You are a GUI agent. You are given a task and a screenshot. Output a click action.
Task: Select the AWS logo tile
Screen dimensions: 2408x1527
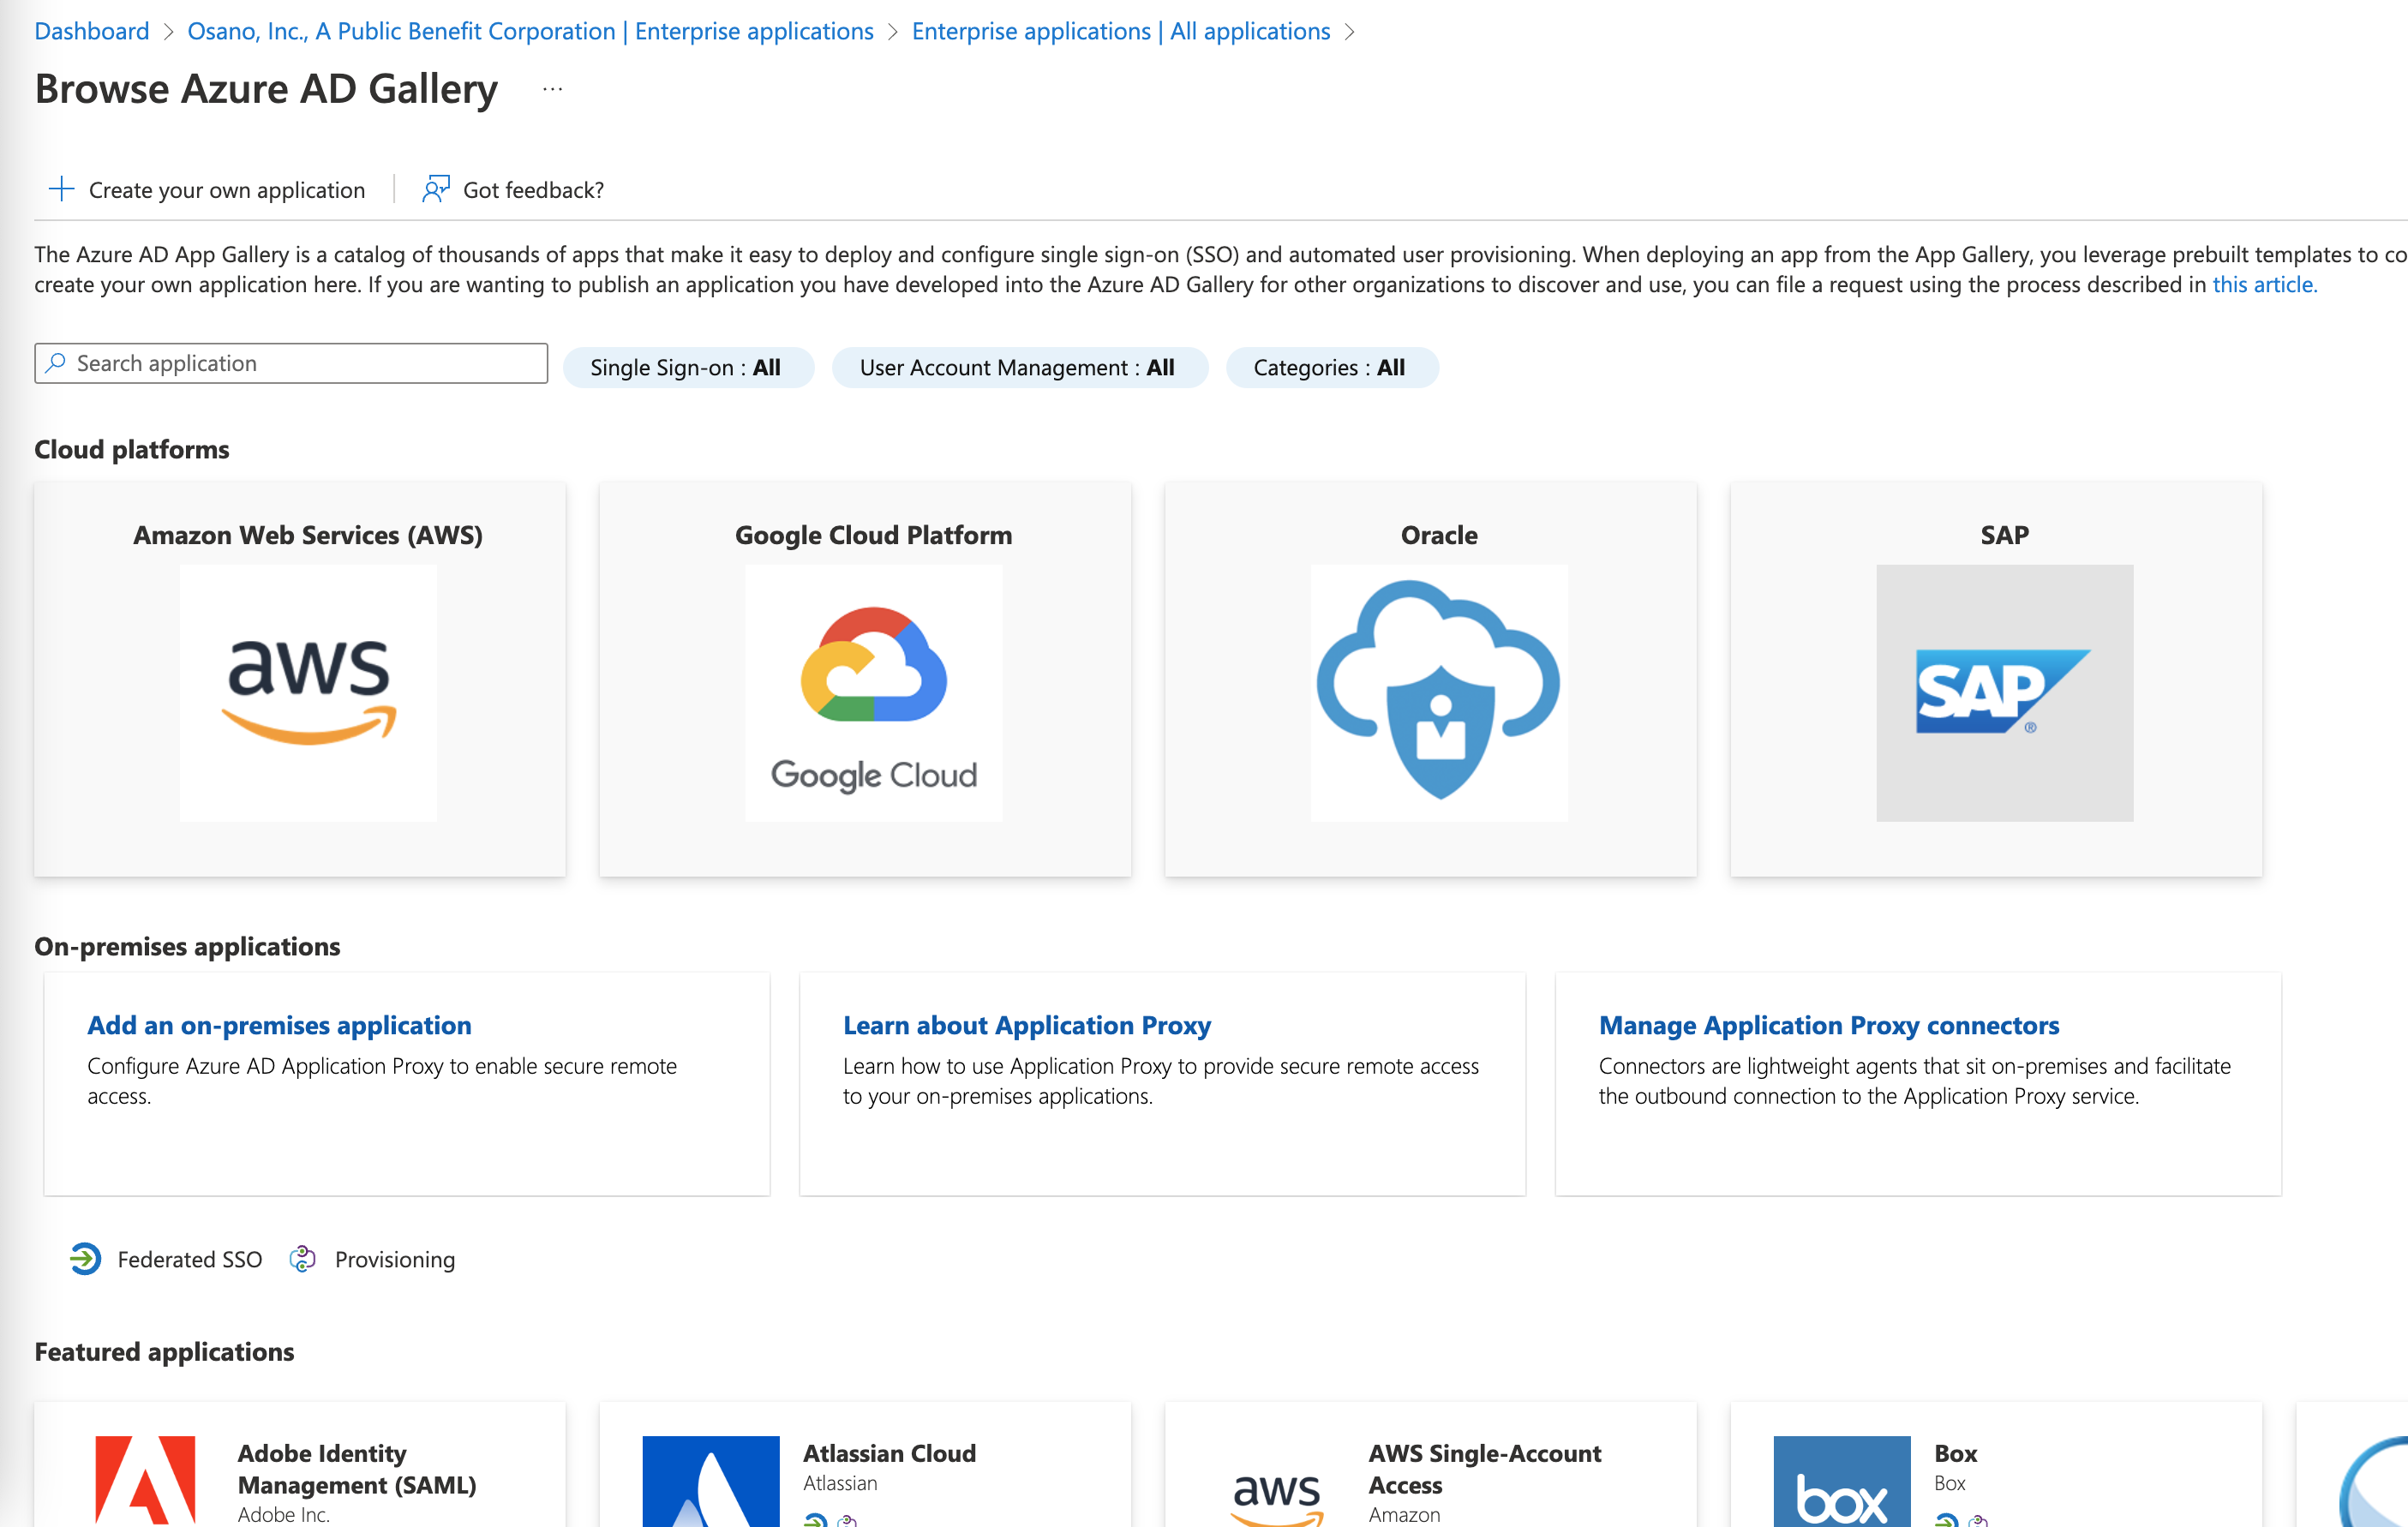pyautogui.click(x=308, y=692)
